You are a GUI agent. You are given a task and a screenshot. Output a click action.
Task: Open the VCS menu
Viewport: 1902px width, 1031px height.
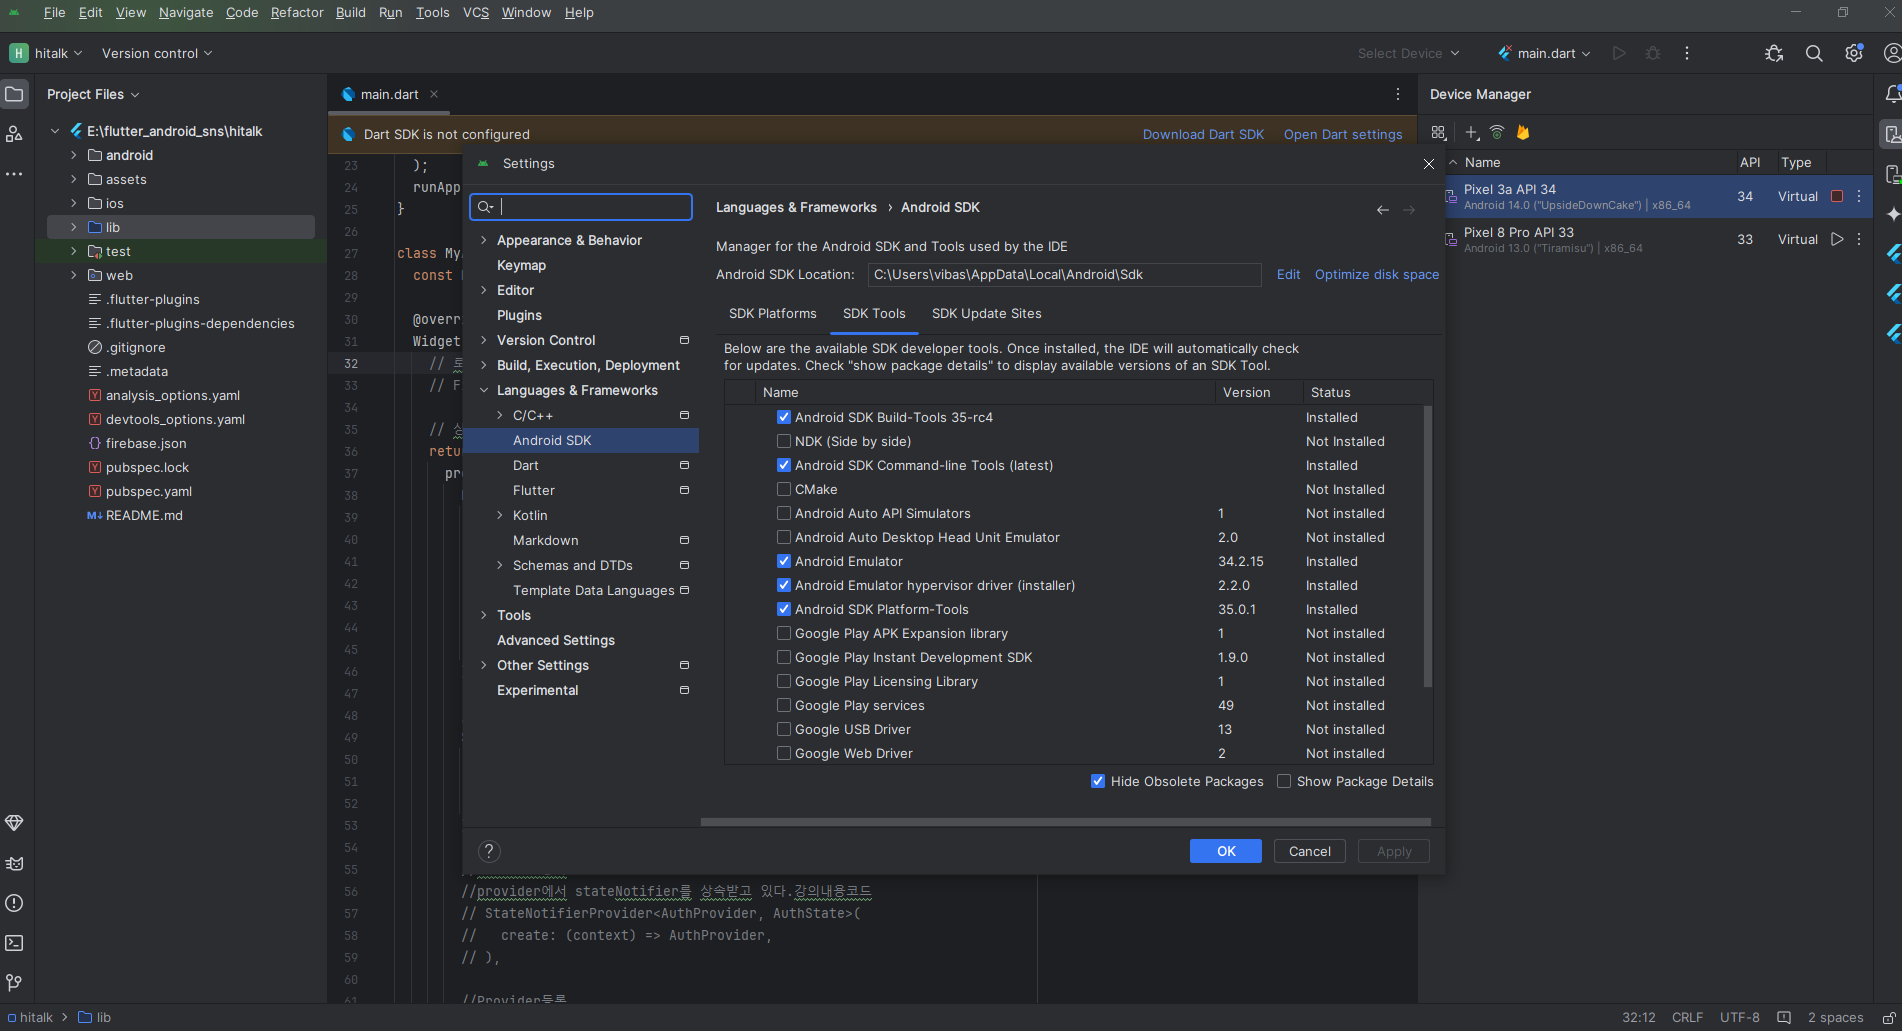click(x=476, y=12)
